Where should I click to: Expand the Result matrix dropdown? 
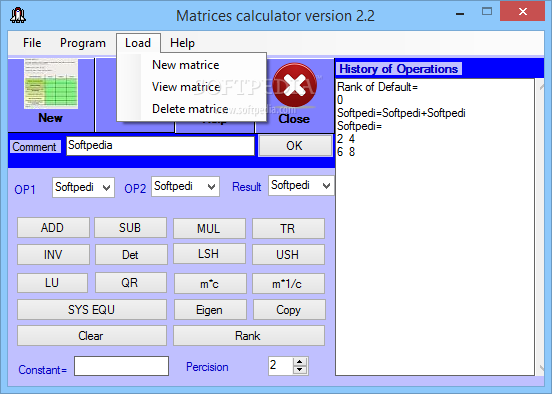[326, 186]
